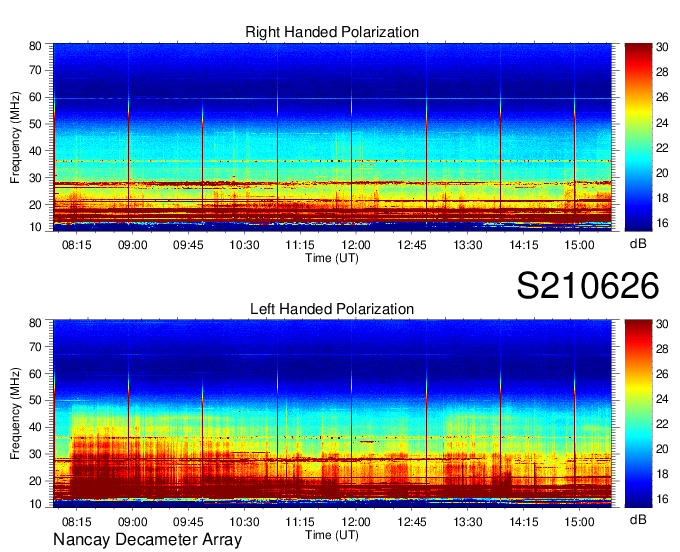Click the 18 dB value on Left Handed colorbar

[x=662, y=474]
